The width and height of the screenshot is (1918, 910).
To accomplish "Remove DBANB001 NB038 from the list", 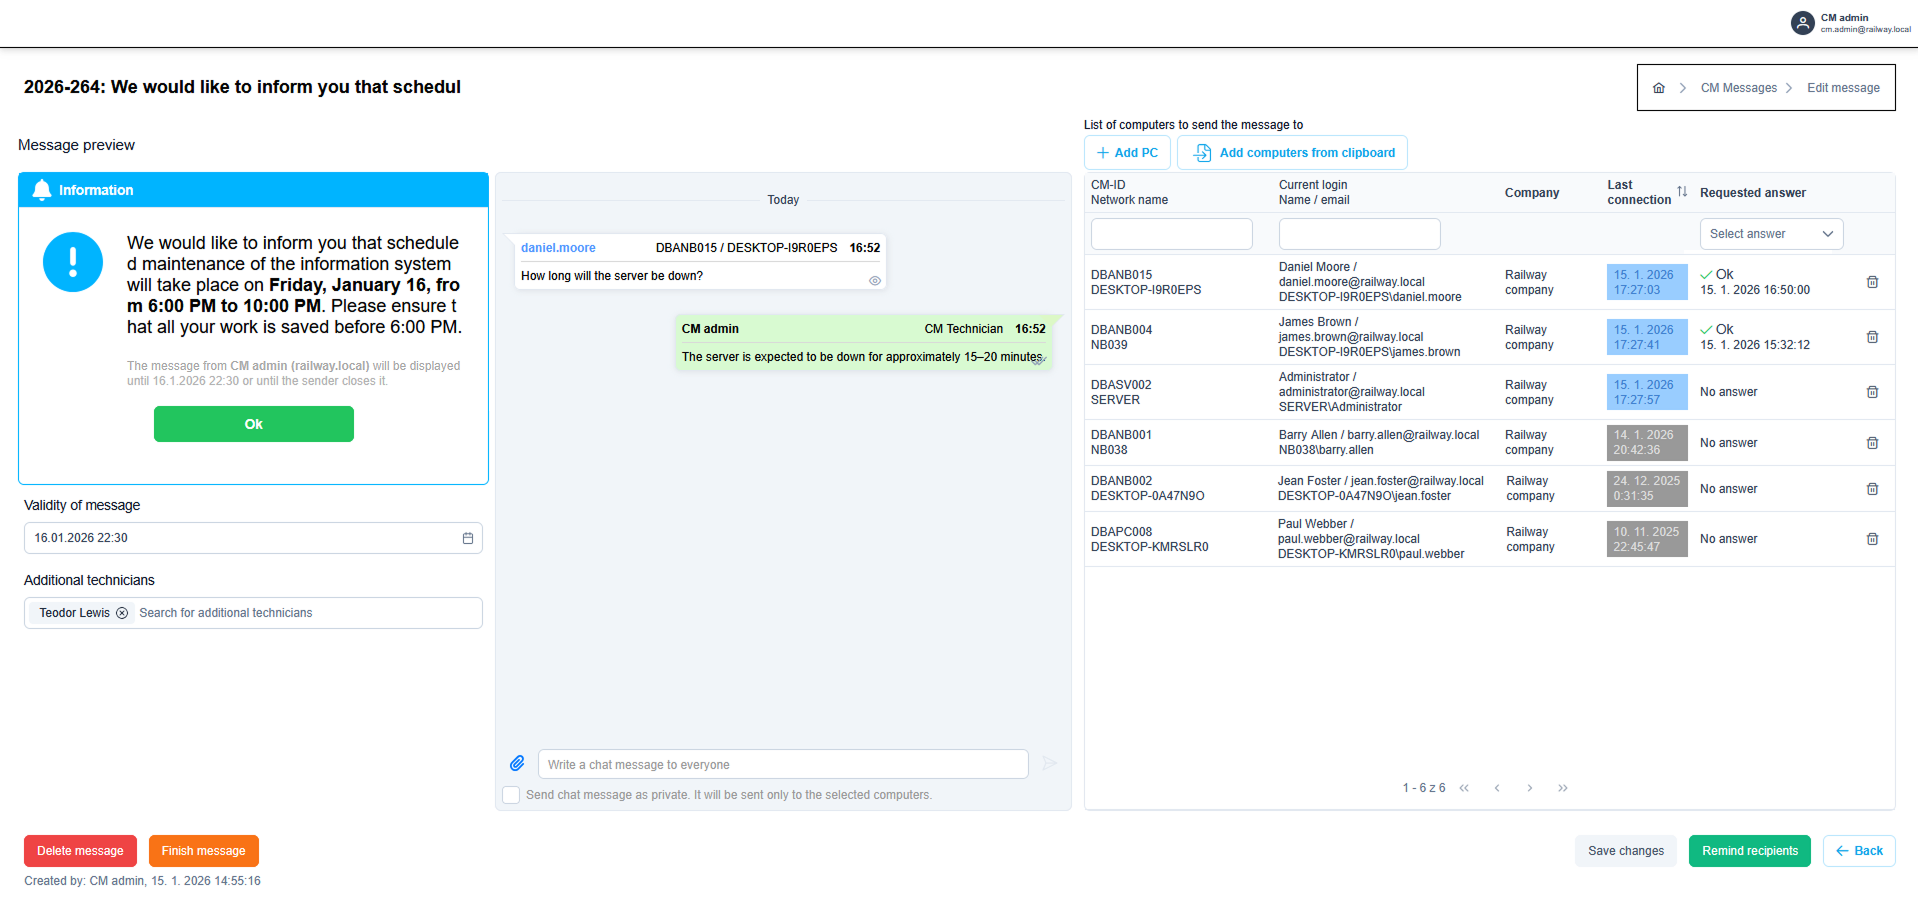I will click(1872, 443).
